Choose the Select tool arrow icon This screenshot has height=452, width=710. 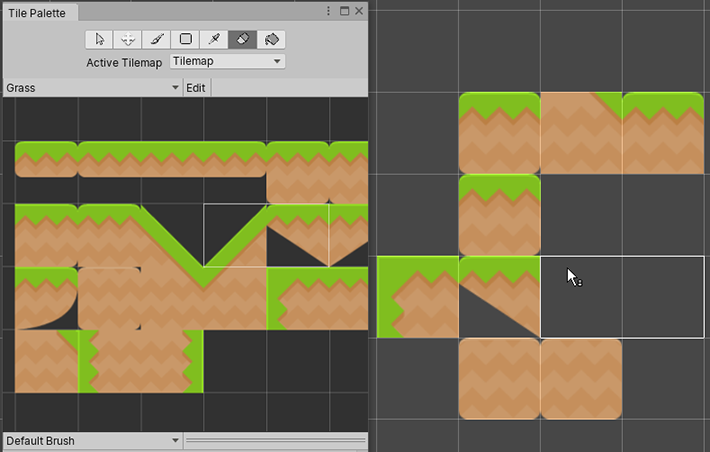click(x=99, y=39)
